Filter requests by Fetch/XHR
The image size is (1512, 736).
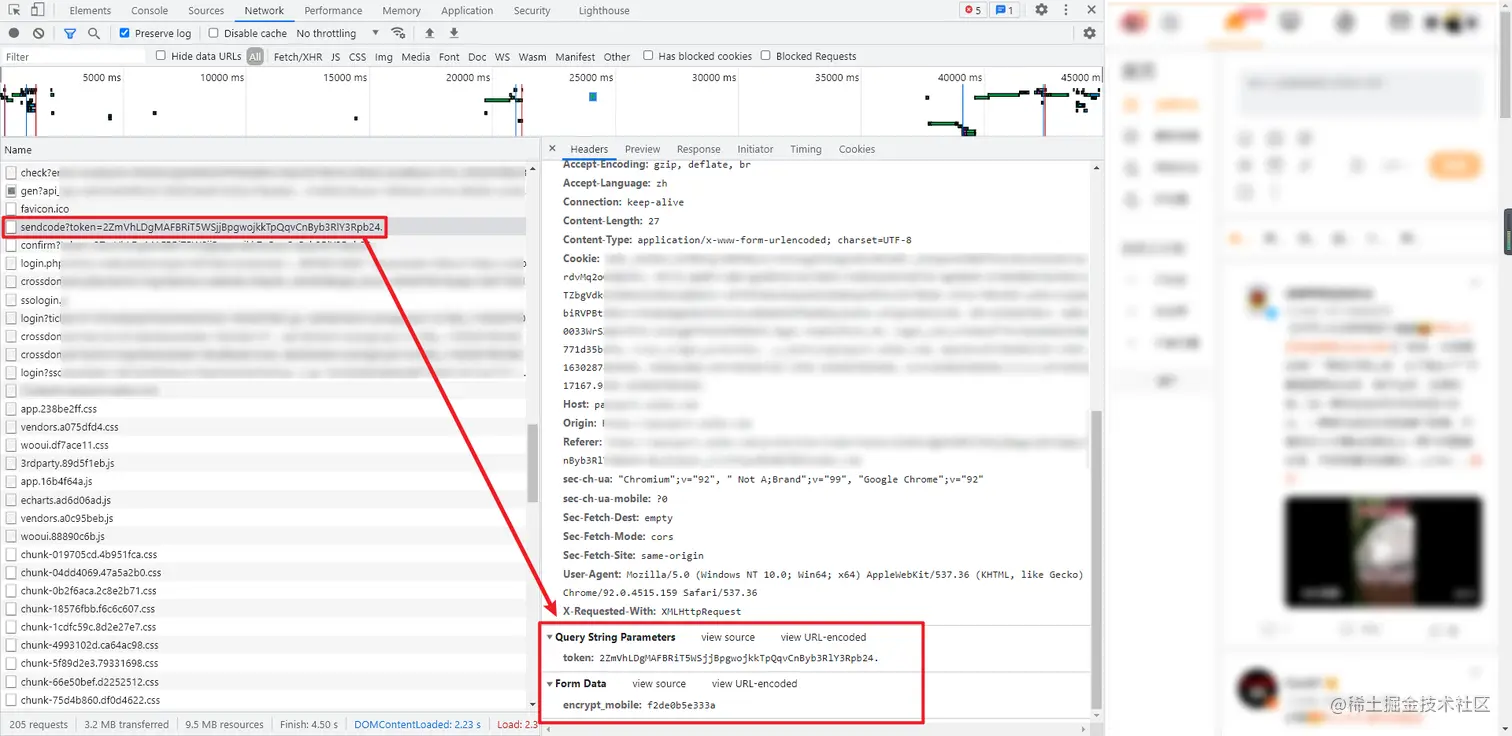(x=298, y=57)
